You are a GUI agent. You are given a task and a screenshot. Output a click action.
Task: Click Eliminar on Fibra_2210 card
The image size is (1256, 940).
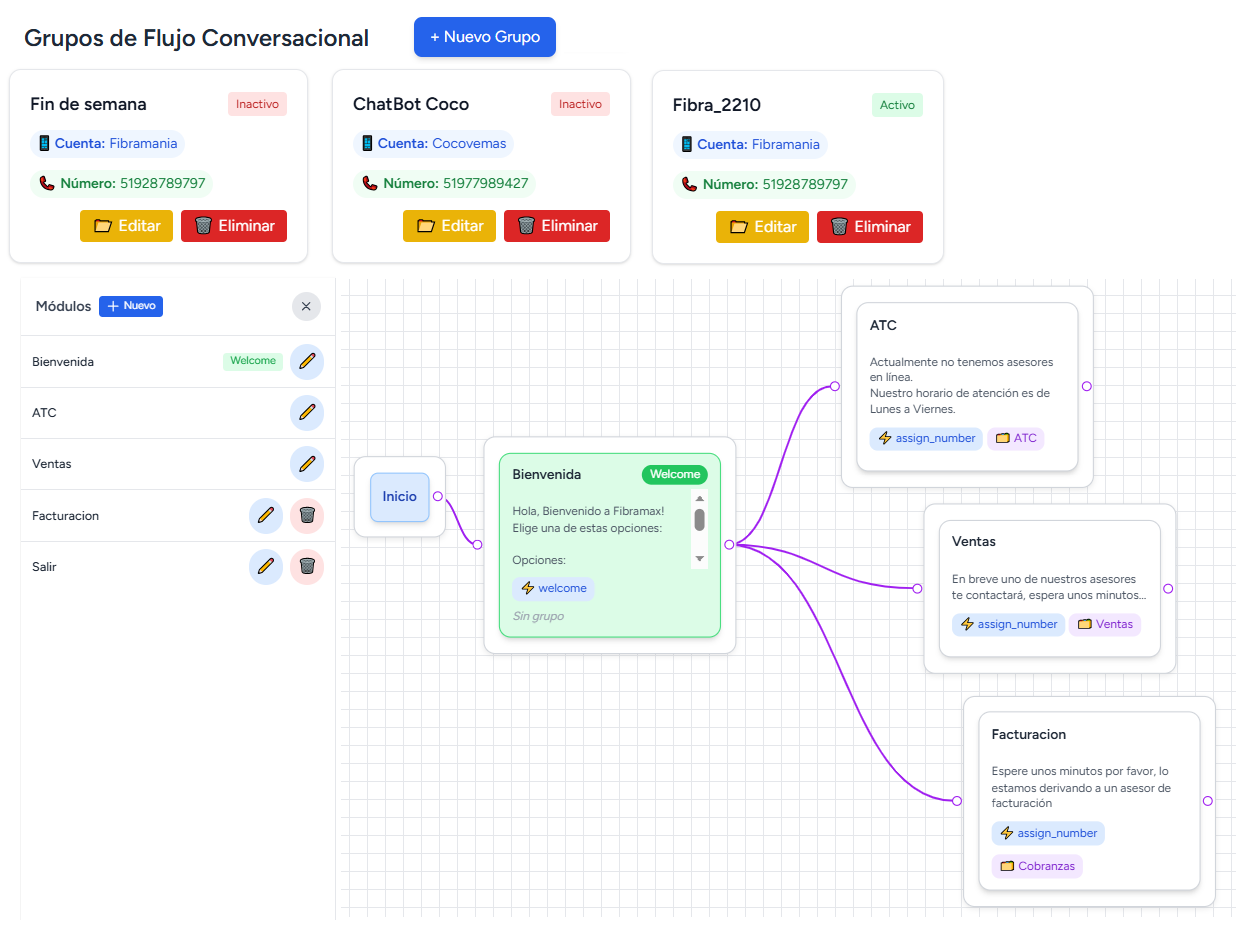point(869,227)
